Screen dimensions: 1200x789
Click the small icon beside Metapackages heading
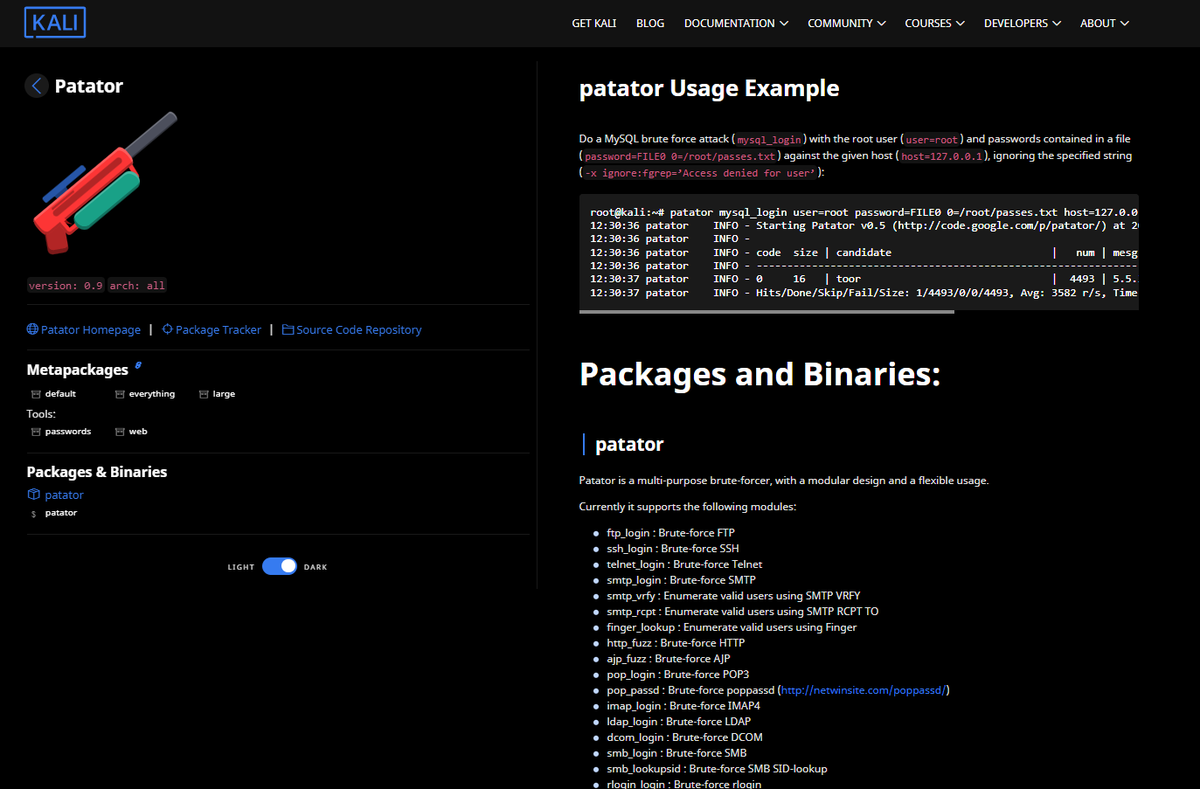[138, 366]
